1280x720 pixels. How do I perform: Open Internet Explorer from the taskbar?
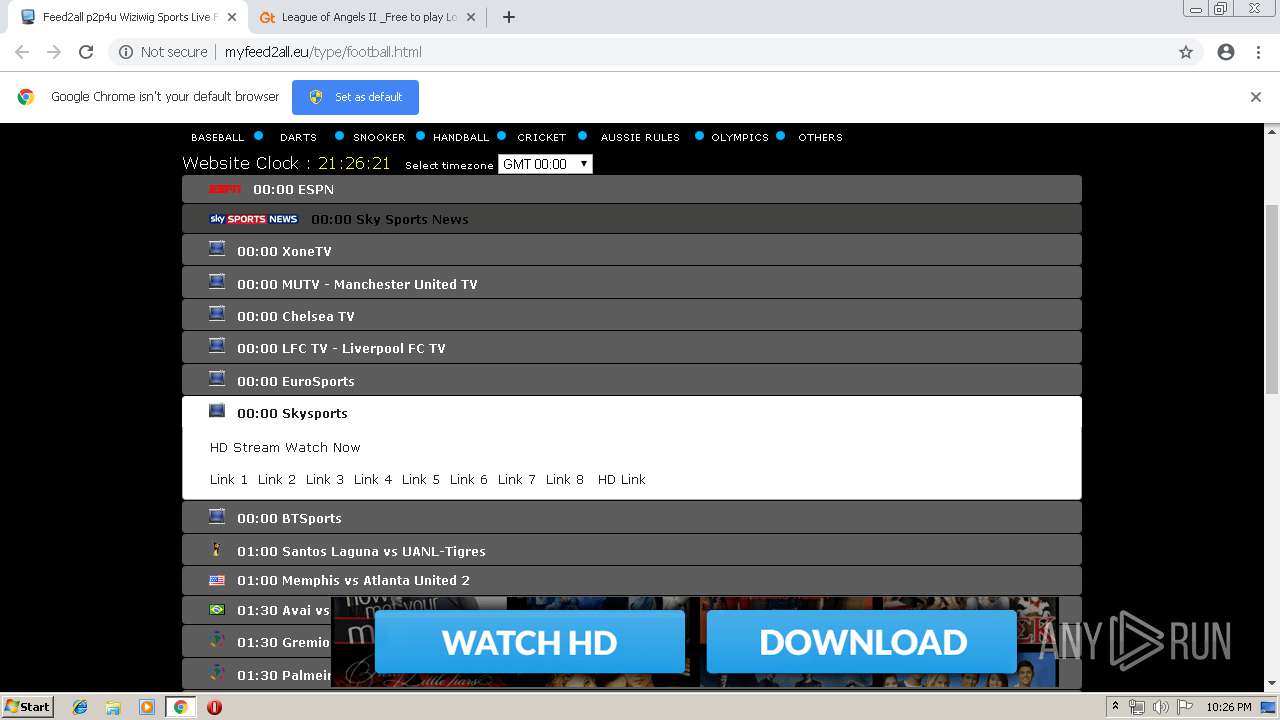coord(80,707)
